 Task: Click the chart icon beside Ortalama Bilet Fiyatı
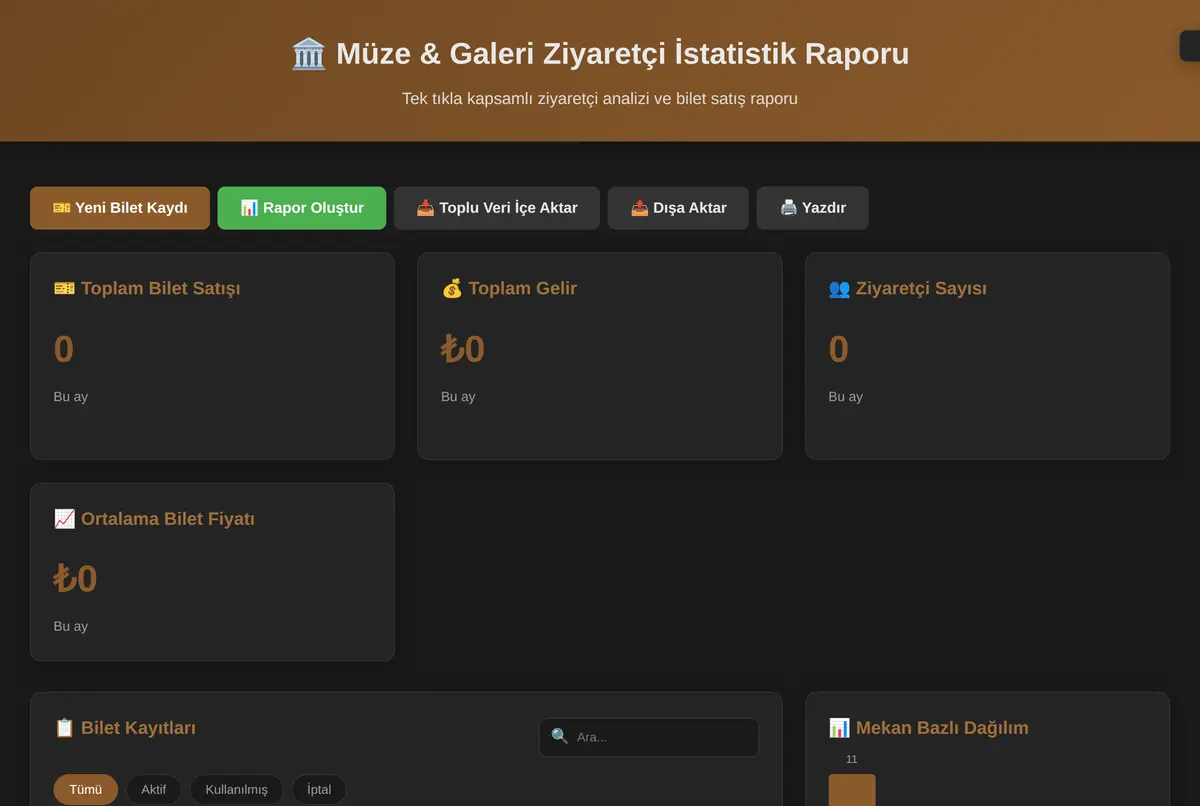pos(64,519)
